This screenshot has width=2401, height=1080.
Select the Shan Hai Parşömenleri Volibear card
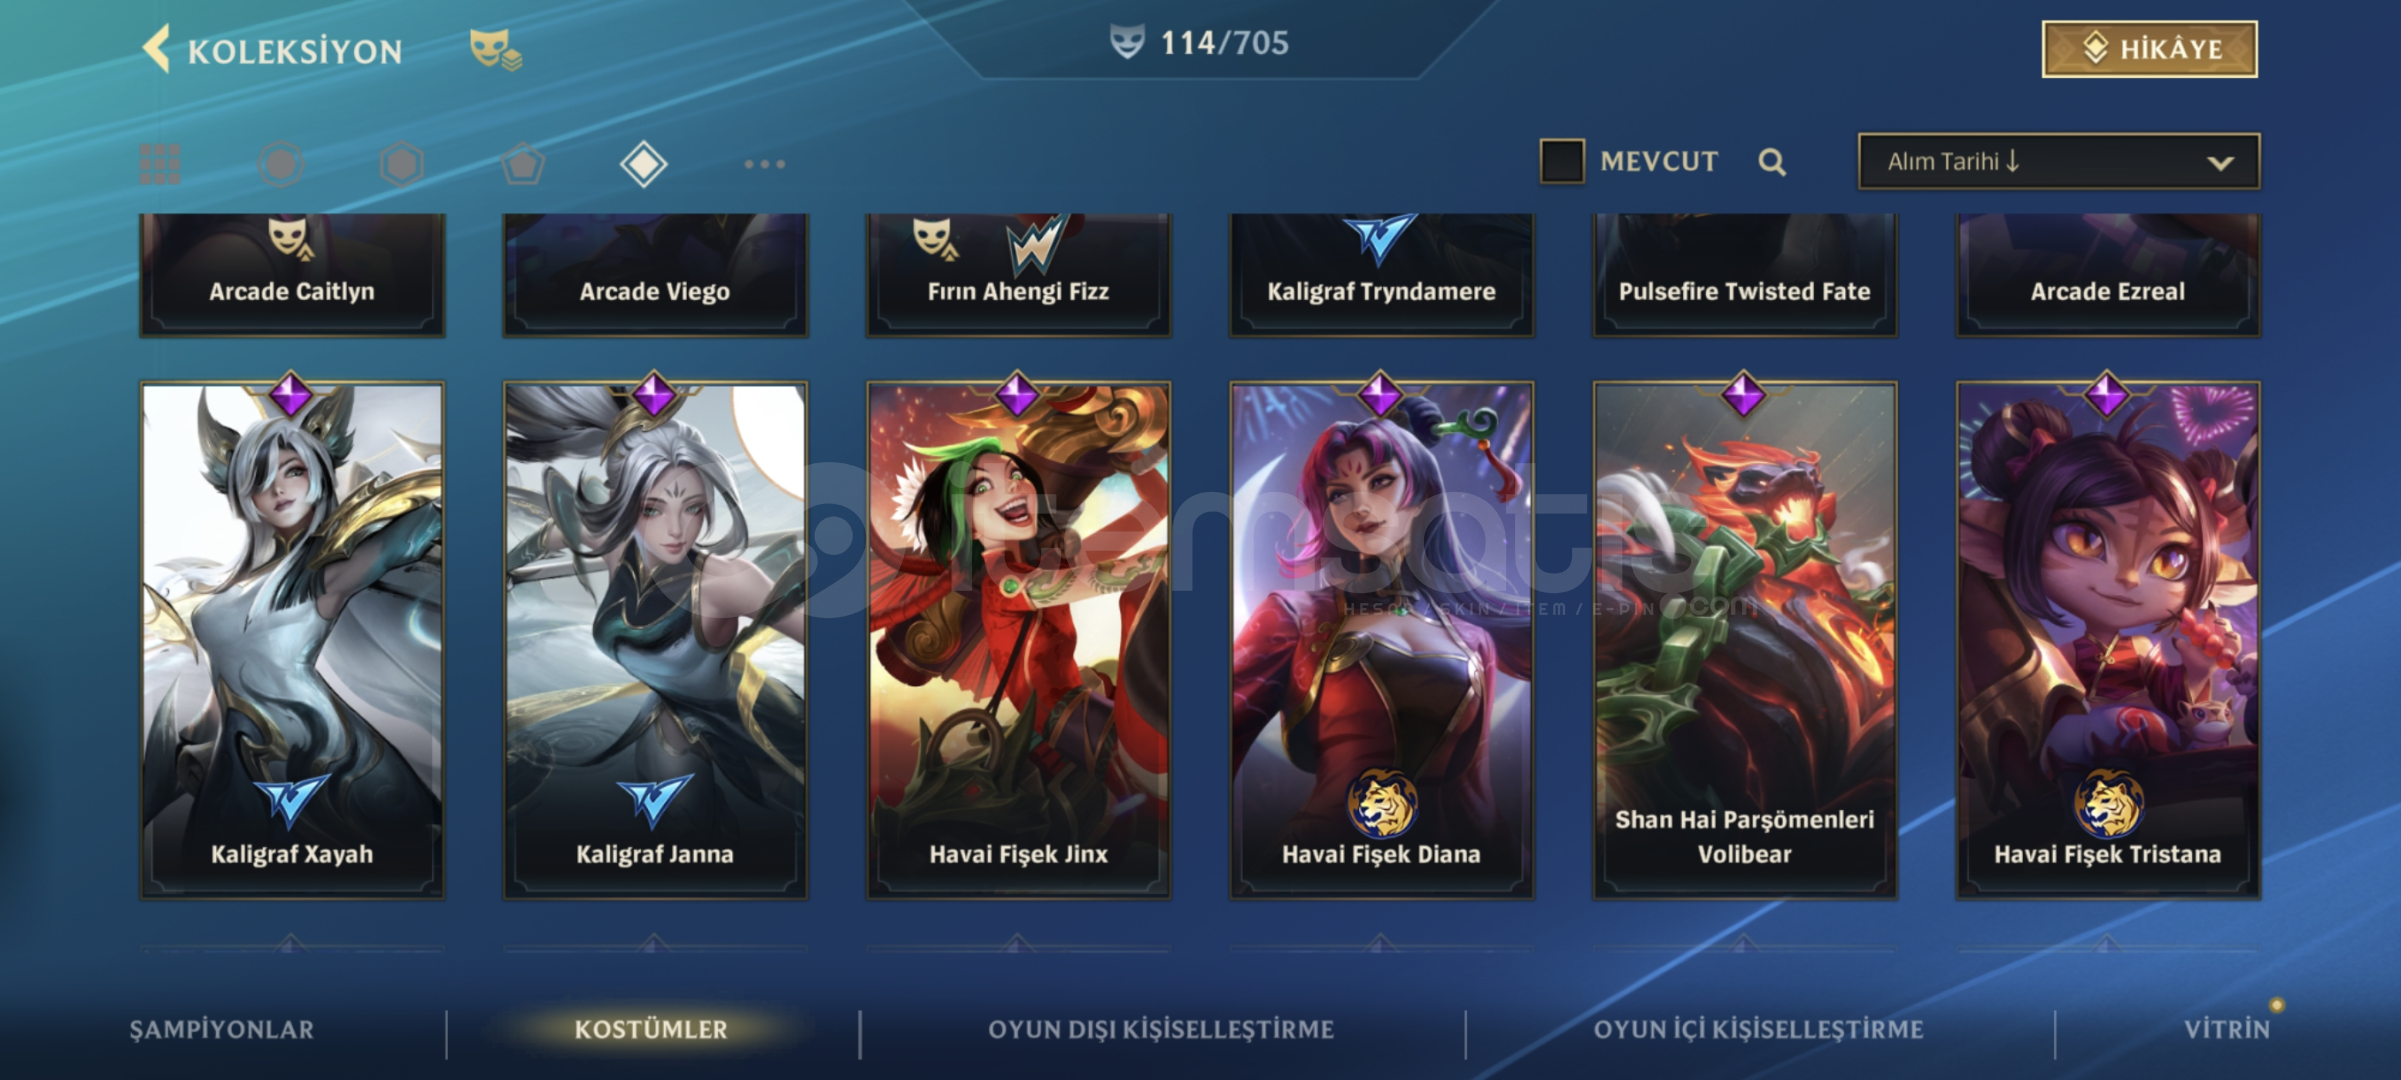(x=1744, y=640)
